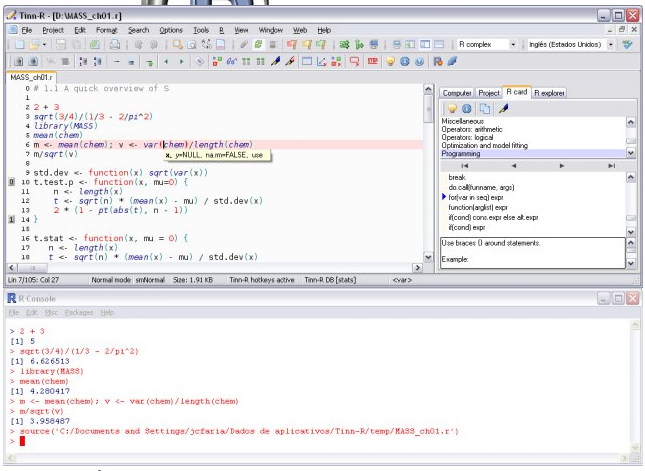
Task: Switch to the R explorer tab
Action: (550, 92)
